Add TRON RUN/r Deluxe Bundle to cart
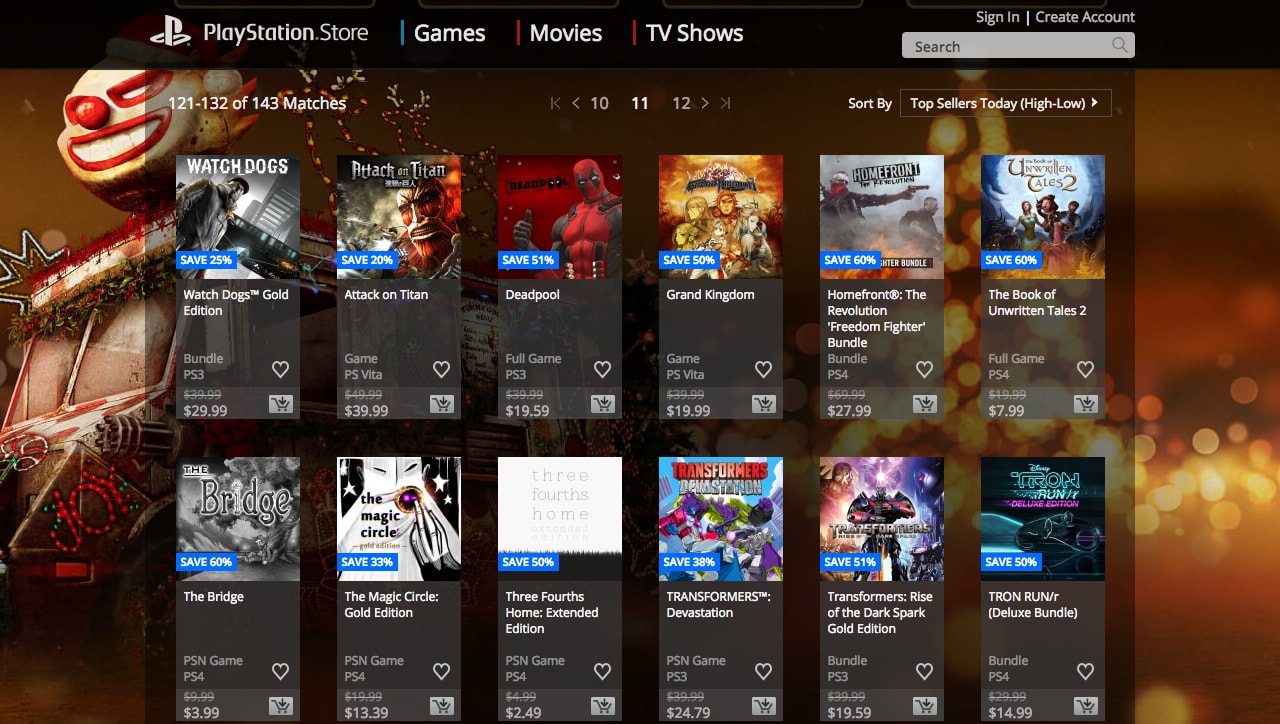The width and height of the screenshot is (1280, 724). [1085, 706]
